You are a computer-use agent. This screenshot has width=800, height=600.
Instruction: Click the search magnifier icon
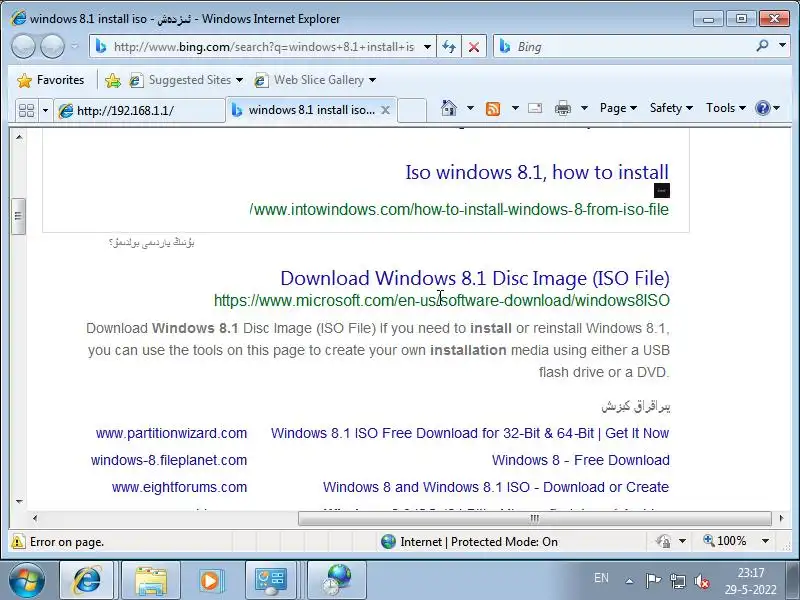click(x=762, y=46)
